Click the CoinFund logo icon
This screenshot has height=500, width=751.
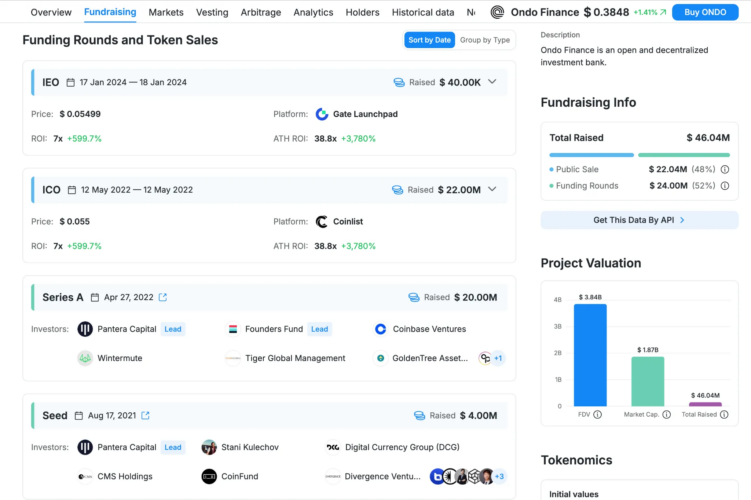tap(209, 476)
